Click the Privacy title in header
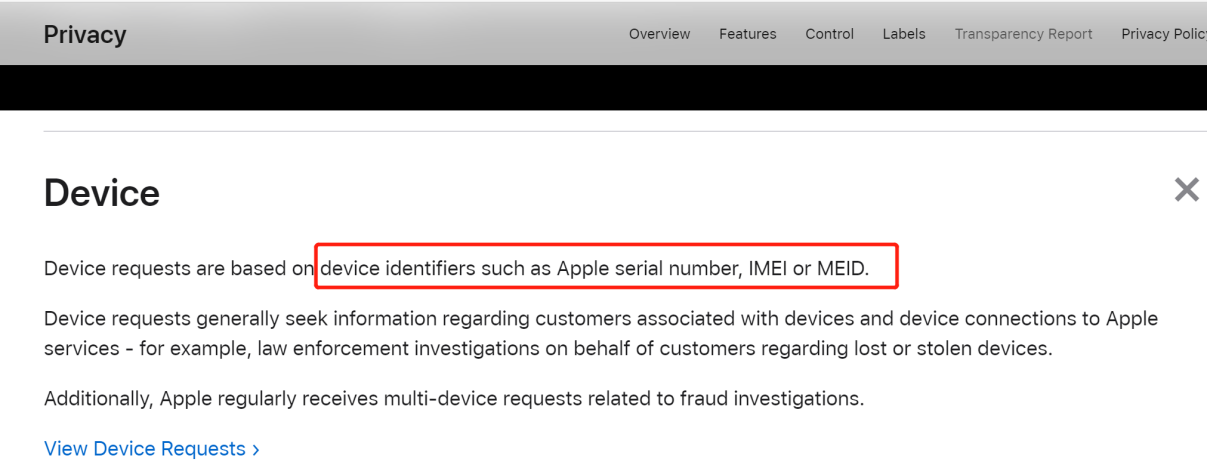 pyautogui.click(x=85, y=35)
